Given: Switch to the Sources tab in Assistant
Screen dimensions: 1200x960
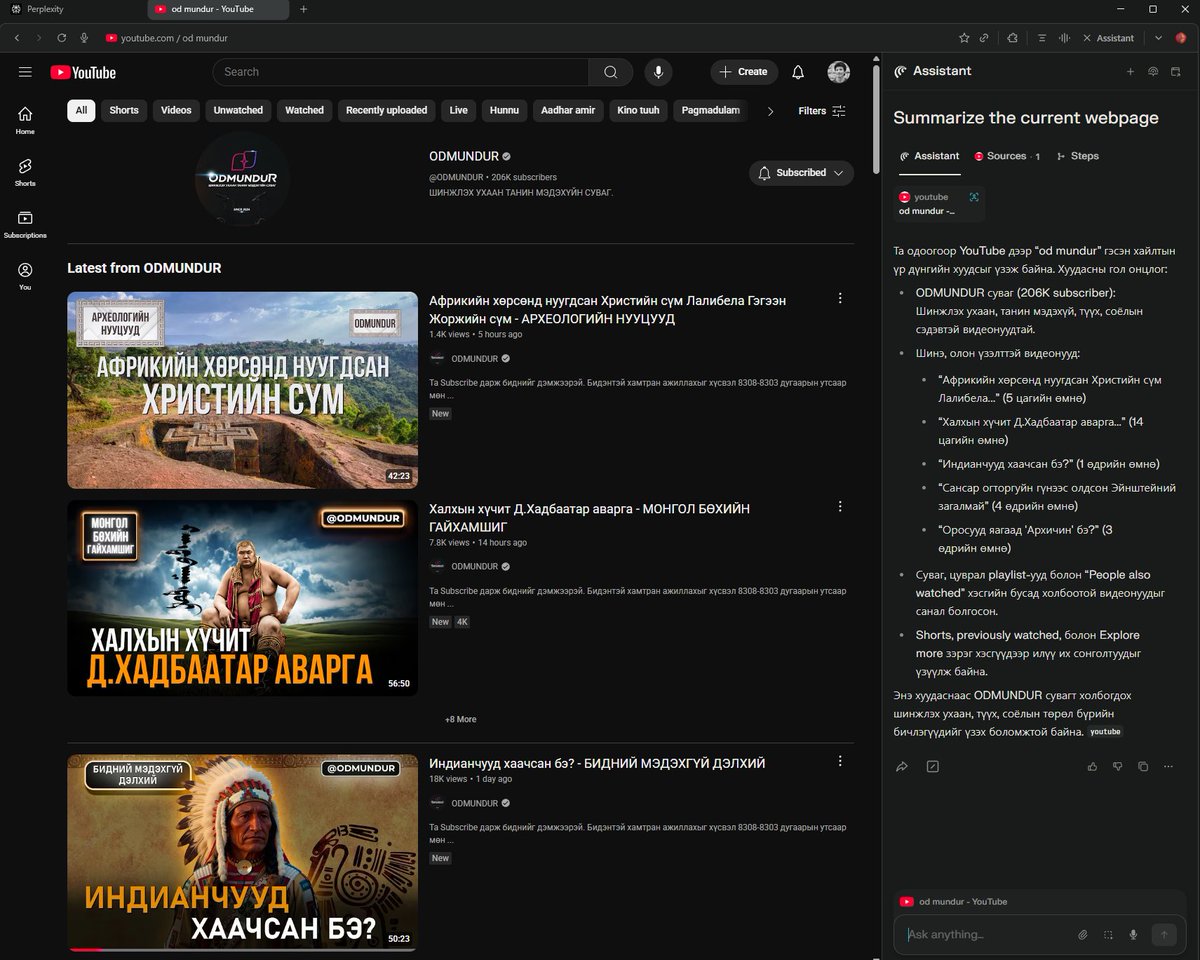Looking at the screenshot, I should click(x=1007, y=156).
